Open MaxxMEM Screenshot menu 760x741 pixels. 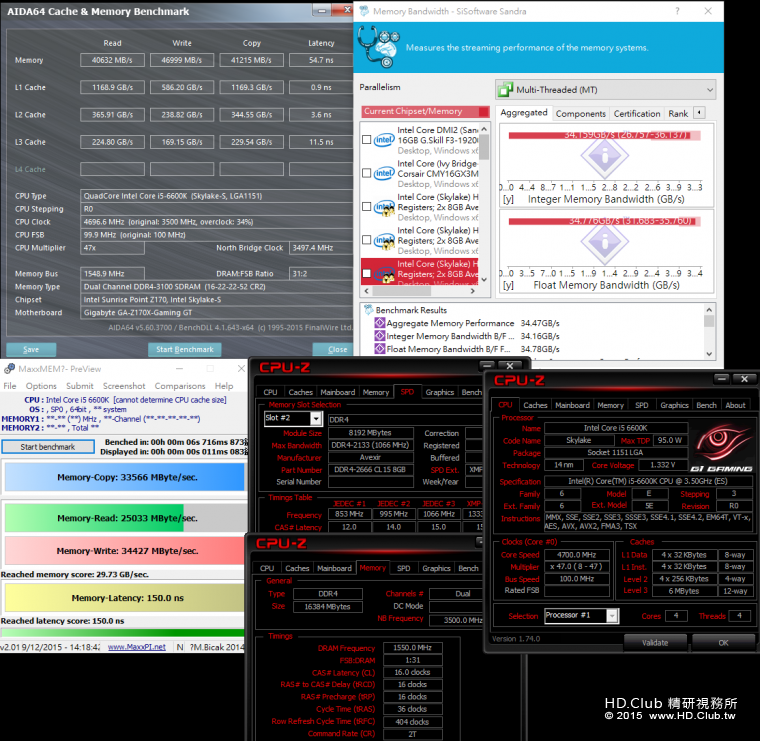[x=124, y=386]
